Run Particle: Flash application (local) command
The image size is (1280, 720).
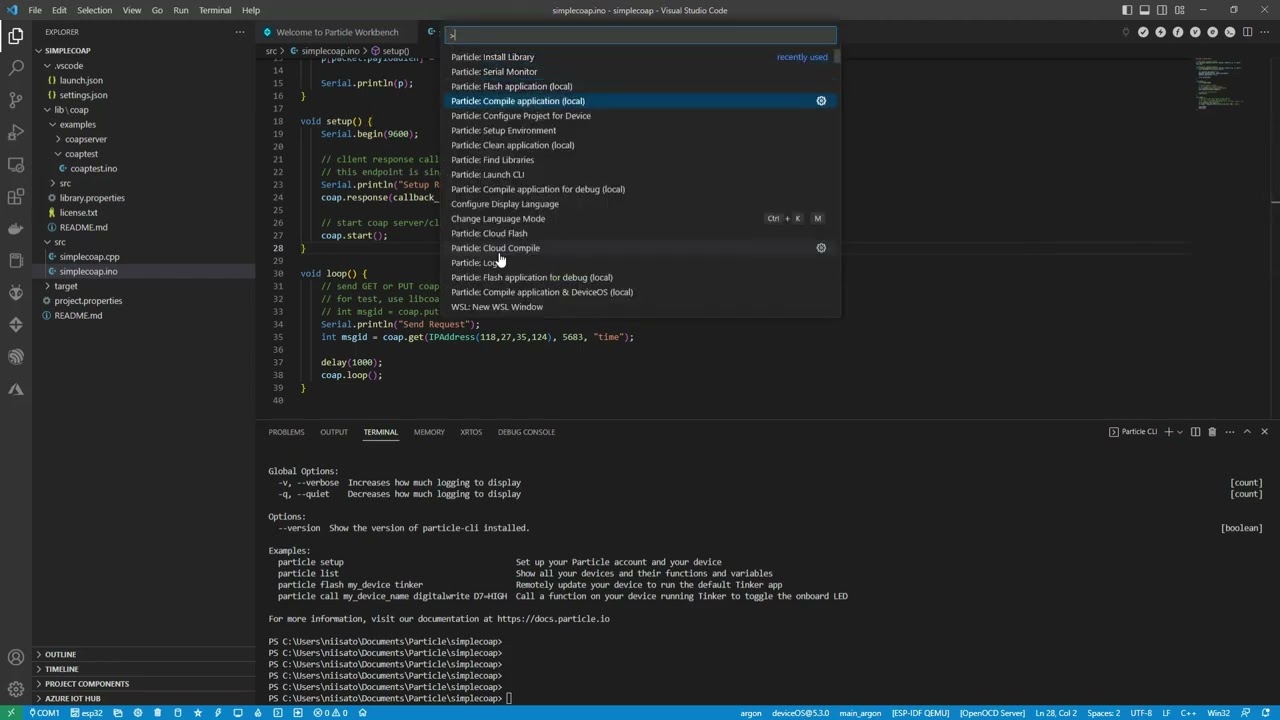point(640,86)
